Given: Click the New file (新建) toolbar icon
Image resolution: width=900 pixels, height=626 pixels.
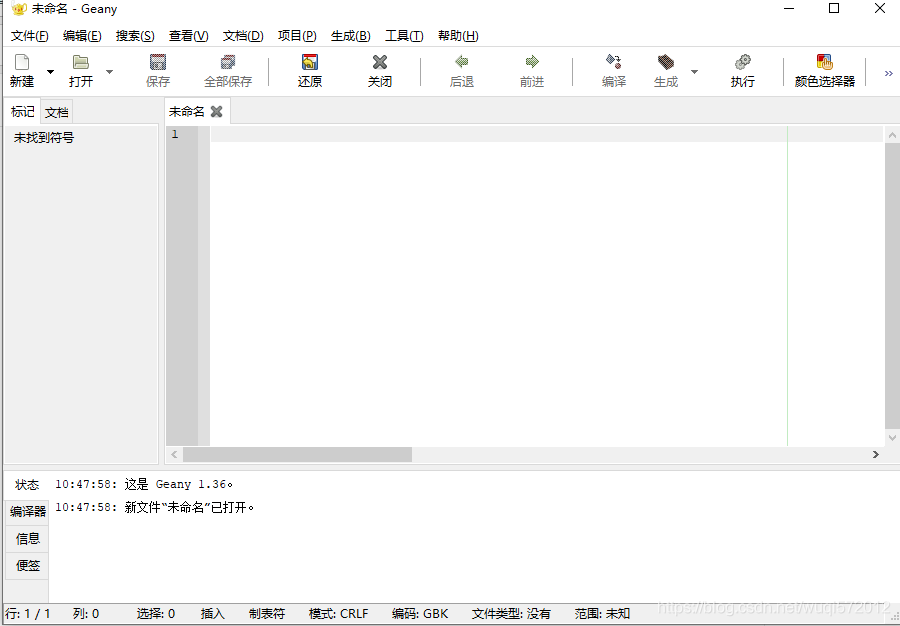Looking at the screenshot, I should pyautogui.click(x=22, y=62).
